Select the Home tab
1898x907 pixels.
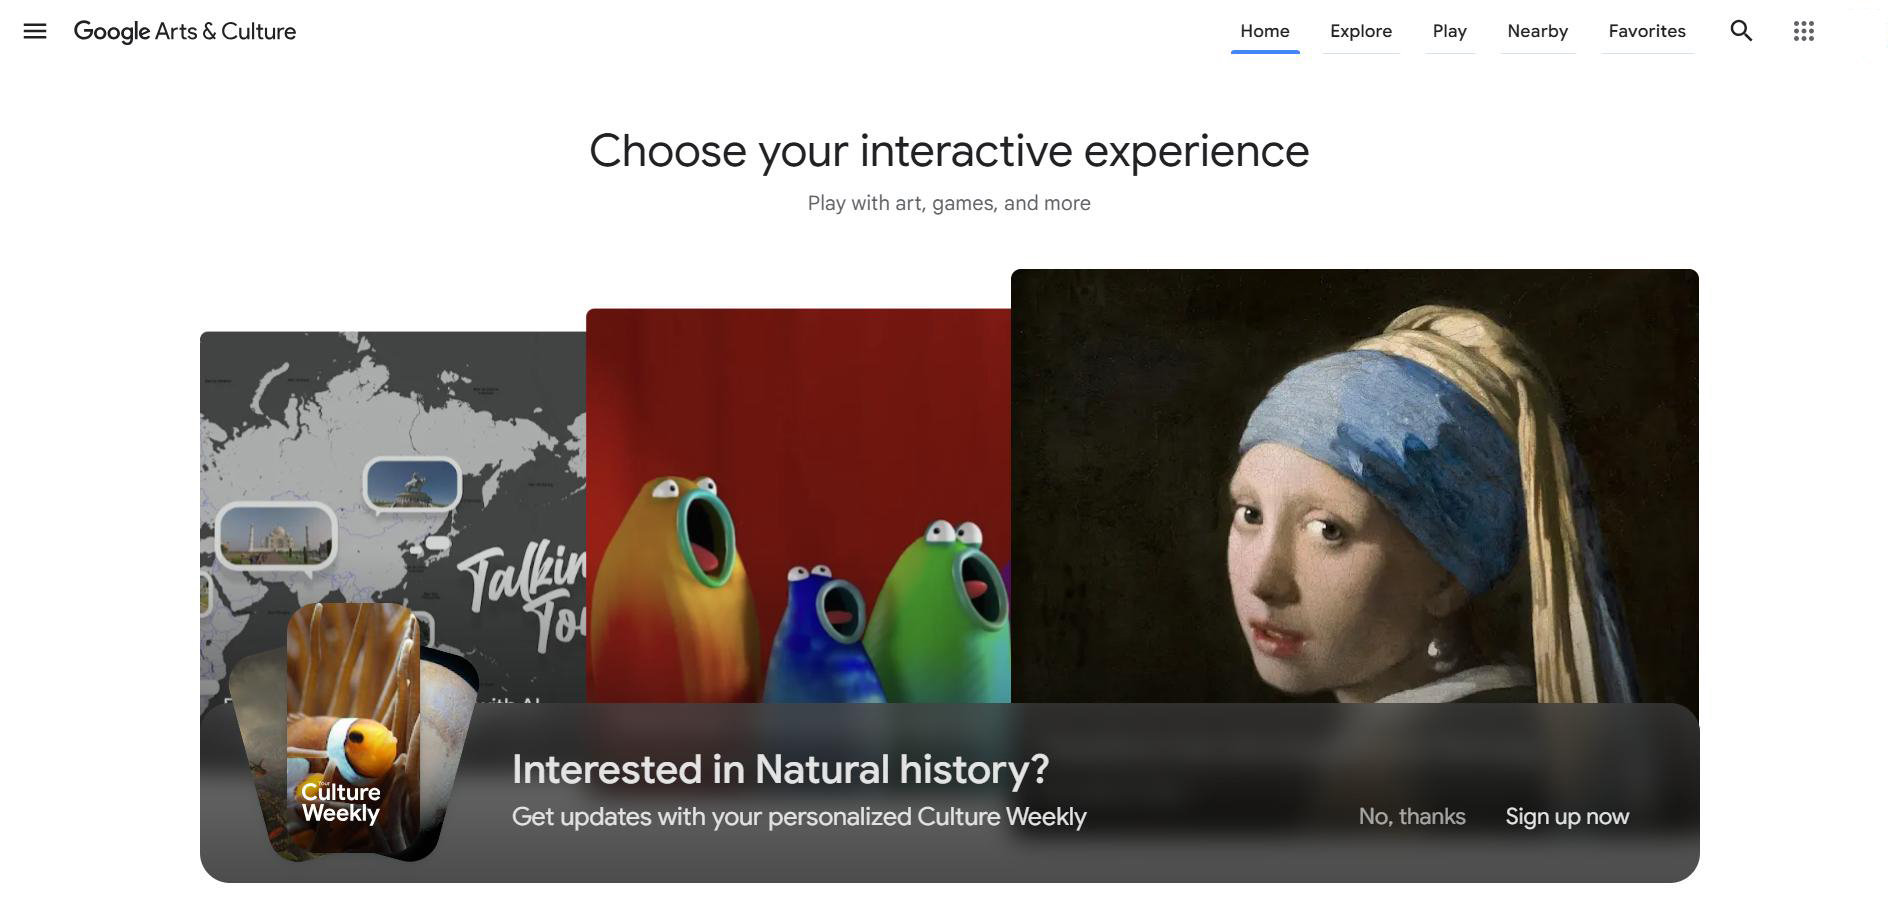click(1265, 31)
